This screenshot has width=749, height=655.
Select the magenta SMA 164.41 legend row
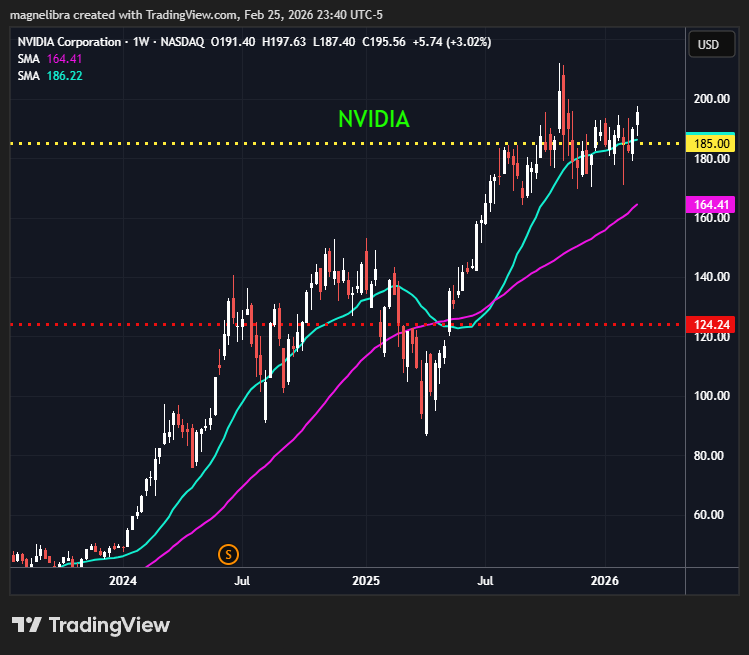click(x=50, y=59)
